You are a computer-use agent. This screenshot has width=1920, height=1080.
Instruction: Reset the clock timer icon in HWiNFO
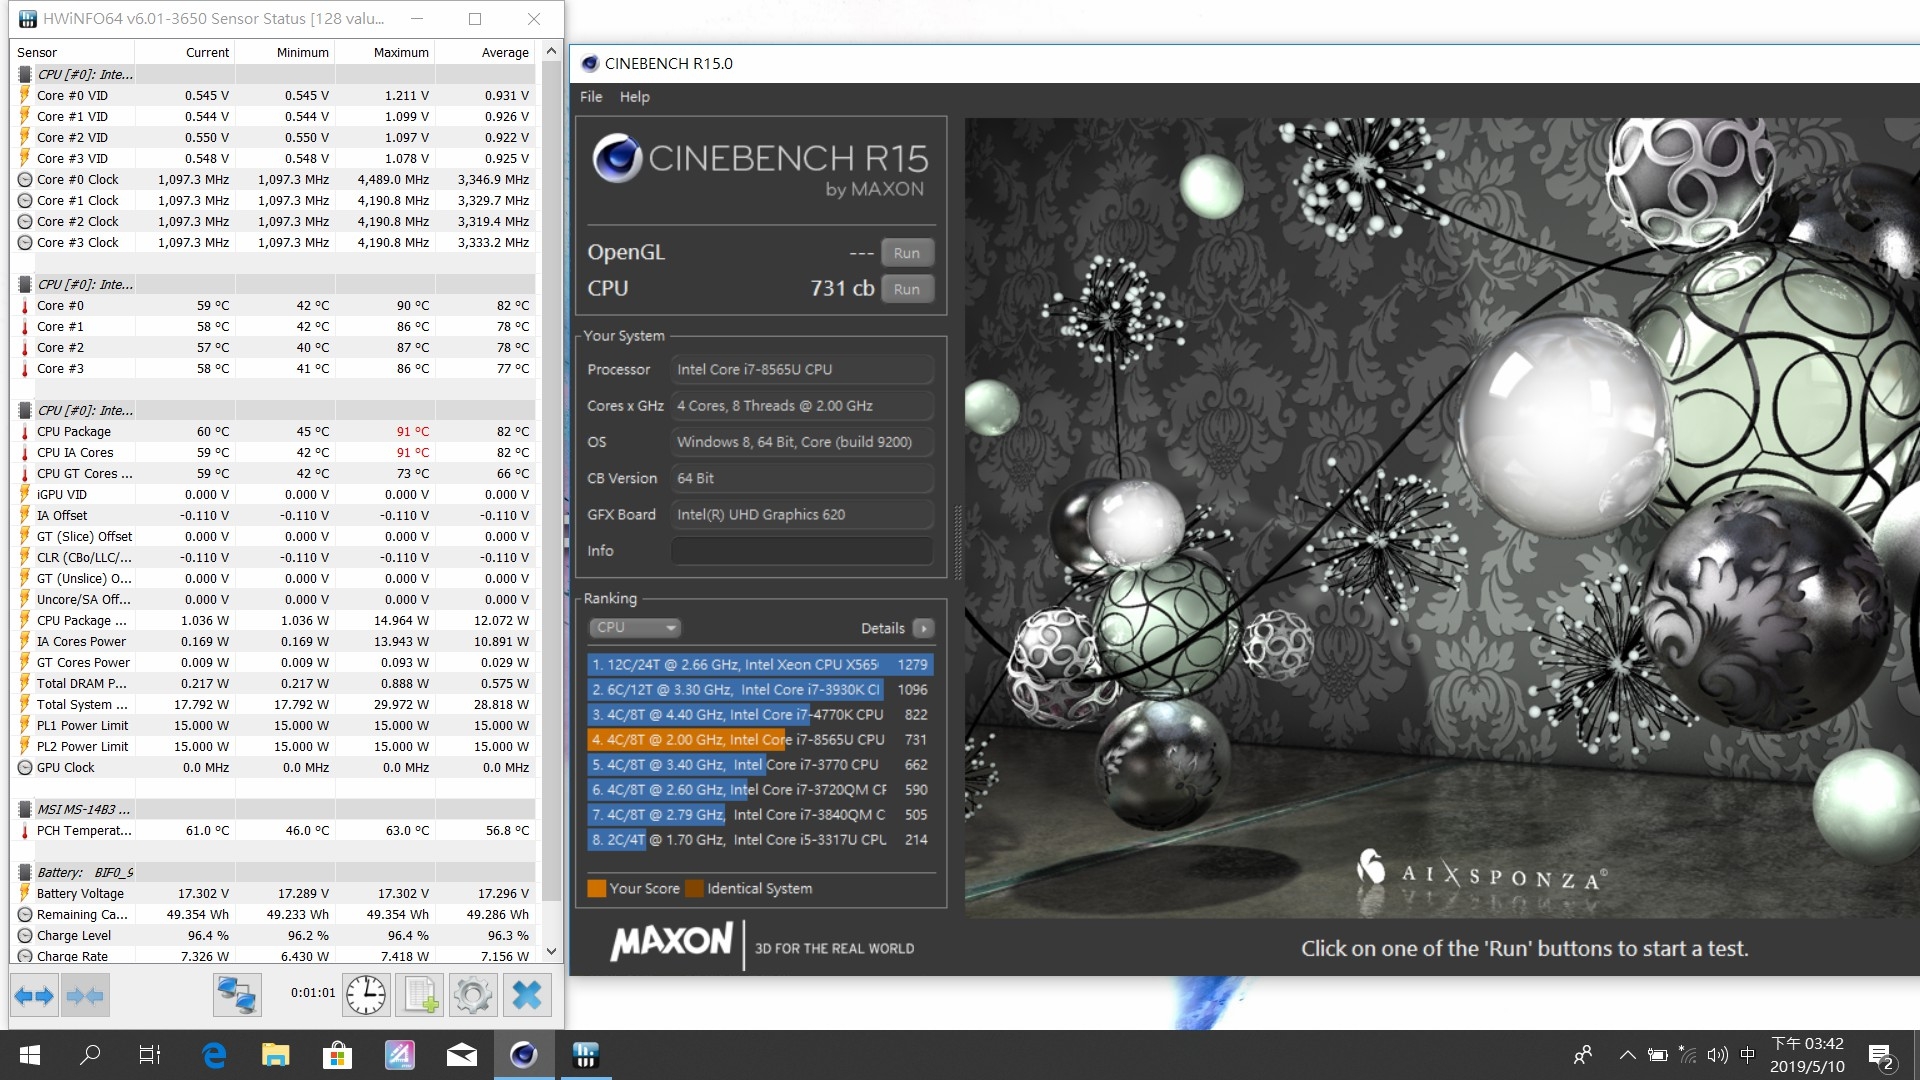pos(366,995)
